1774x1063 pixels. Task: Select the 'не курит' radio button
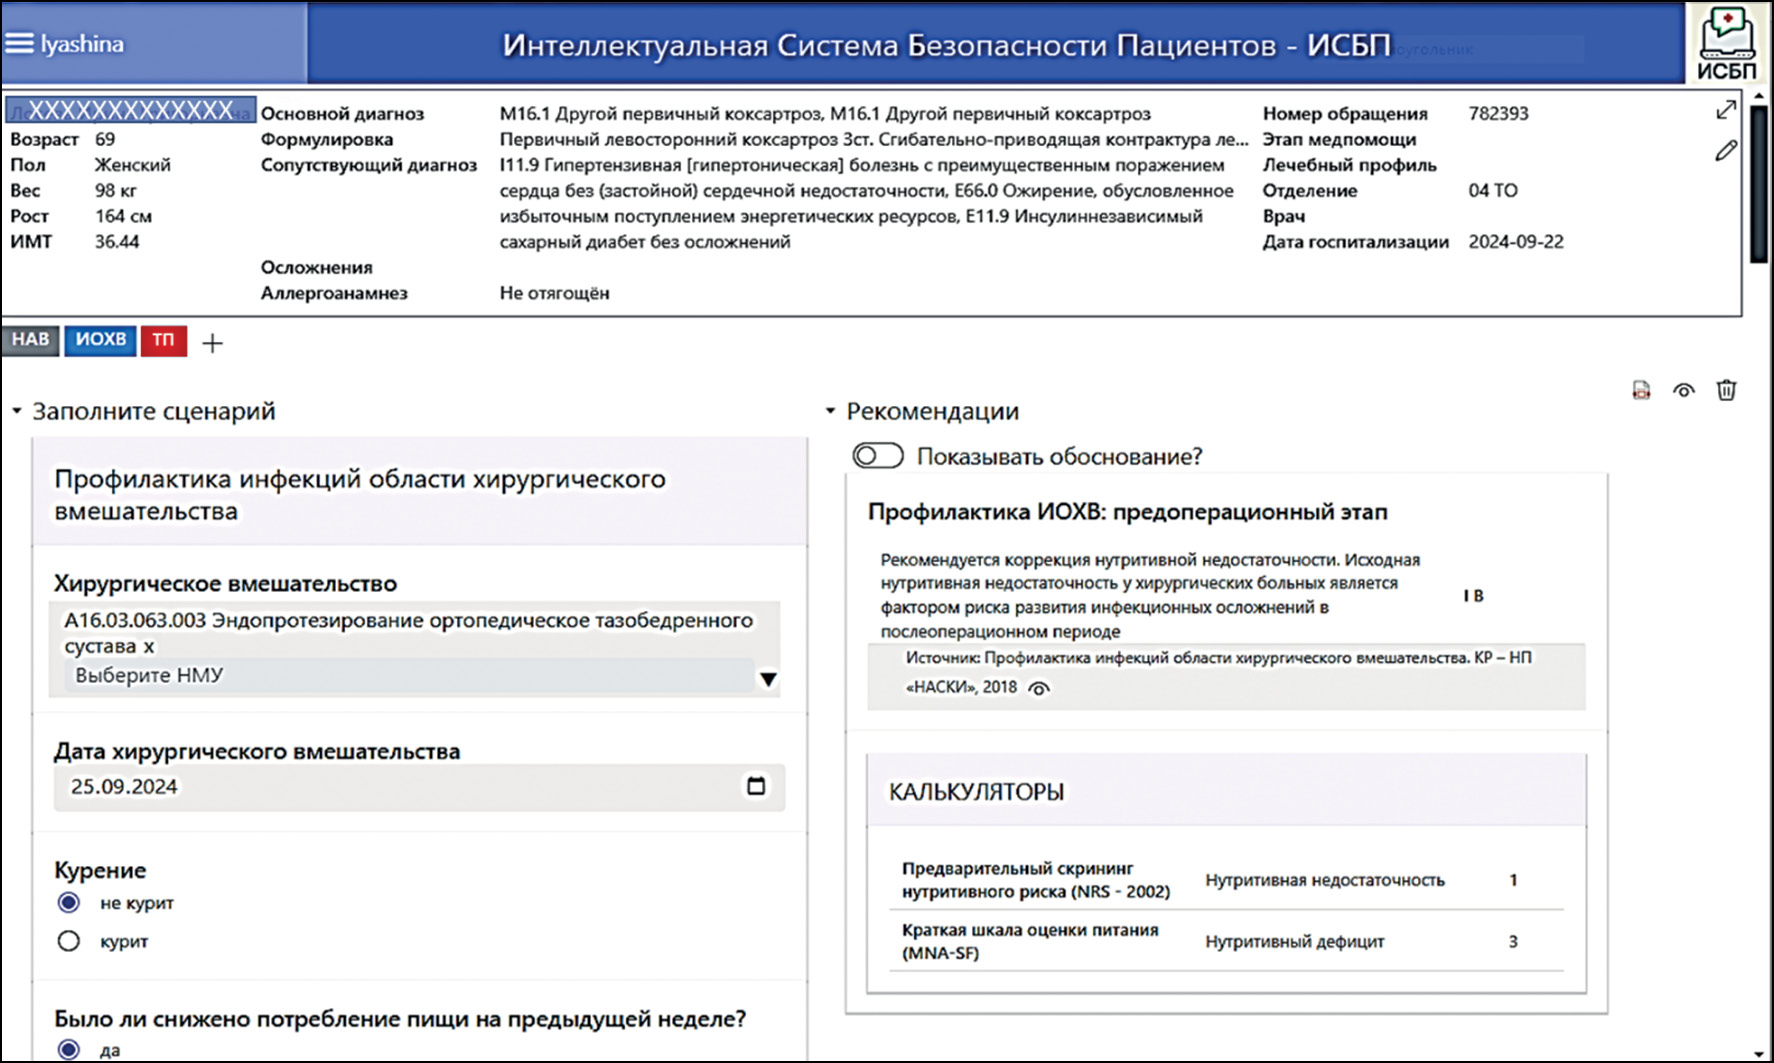pos(69,903)
